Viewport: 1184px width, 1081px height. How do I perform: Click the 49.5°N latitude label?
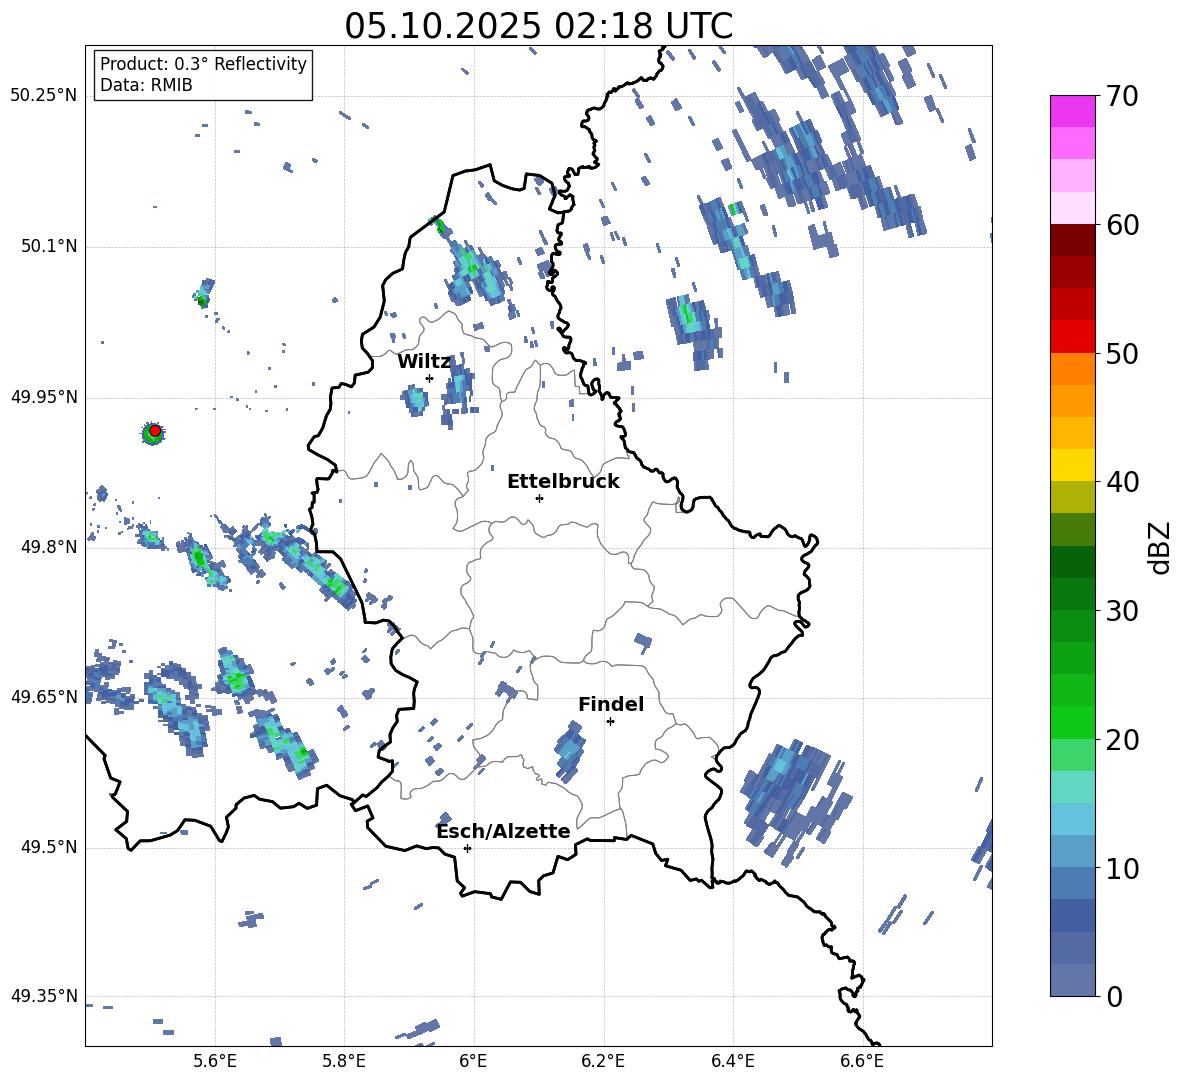point(49,847)
